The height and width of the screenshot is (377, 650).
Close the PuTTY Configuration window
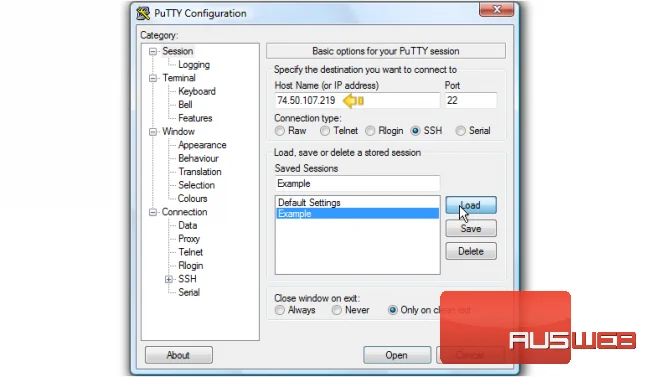(x=497, y=9)
